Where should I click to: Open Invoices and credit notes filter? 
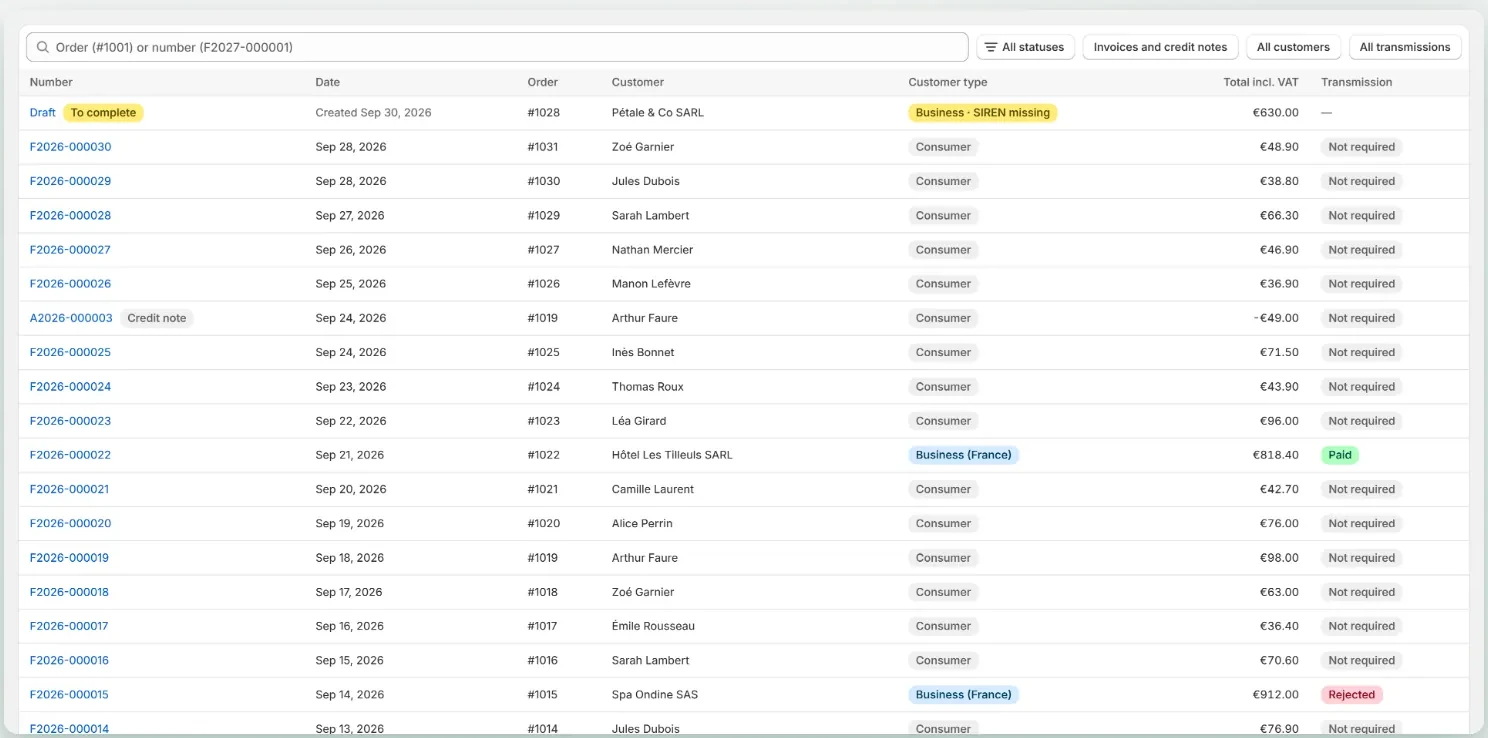click(1160, 47)
